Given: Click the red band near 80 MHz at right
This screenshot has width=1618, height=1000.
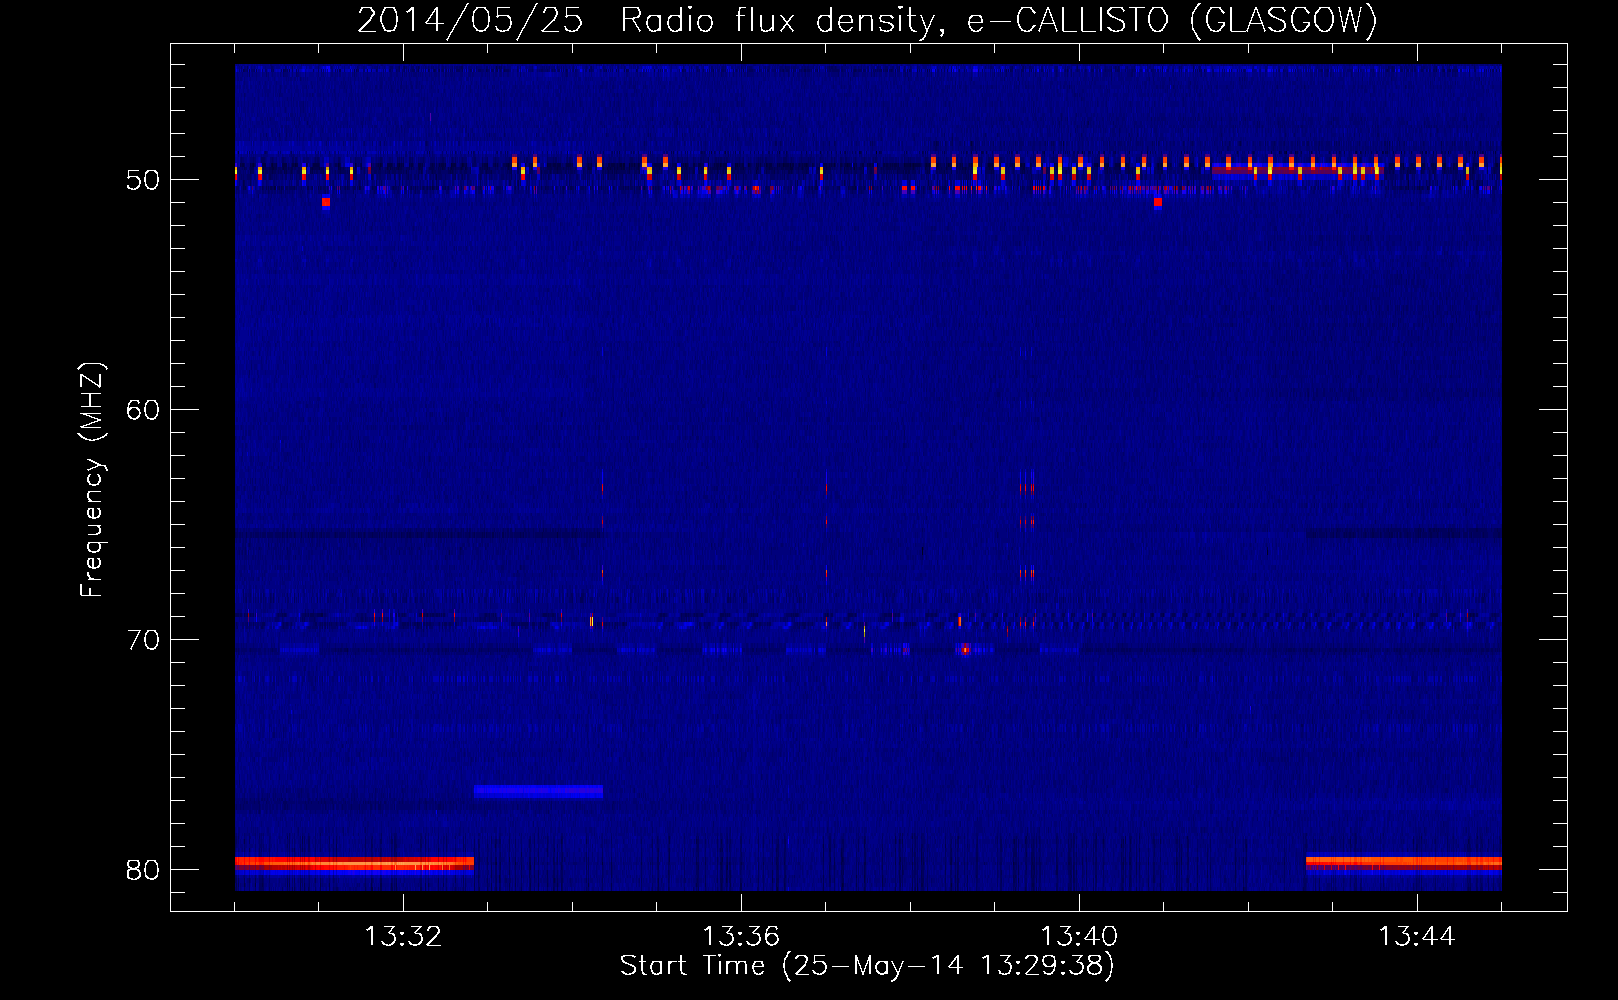Looking at the screenshot, I should pos(1403,861).
